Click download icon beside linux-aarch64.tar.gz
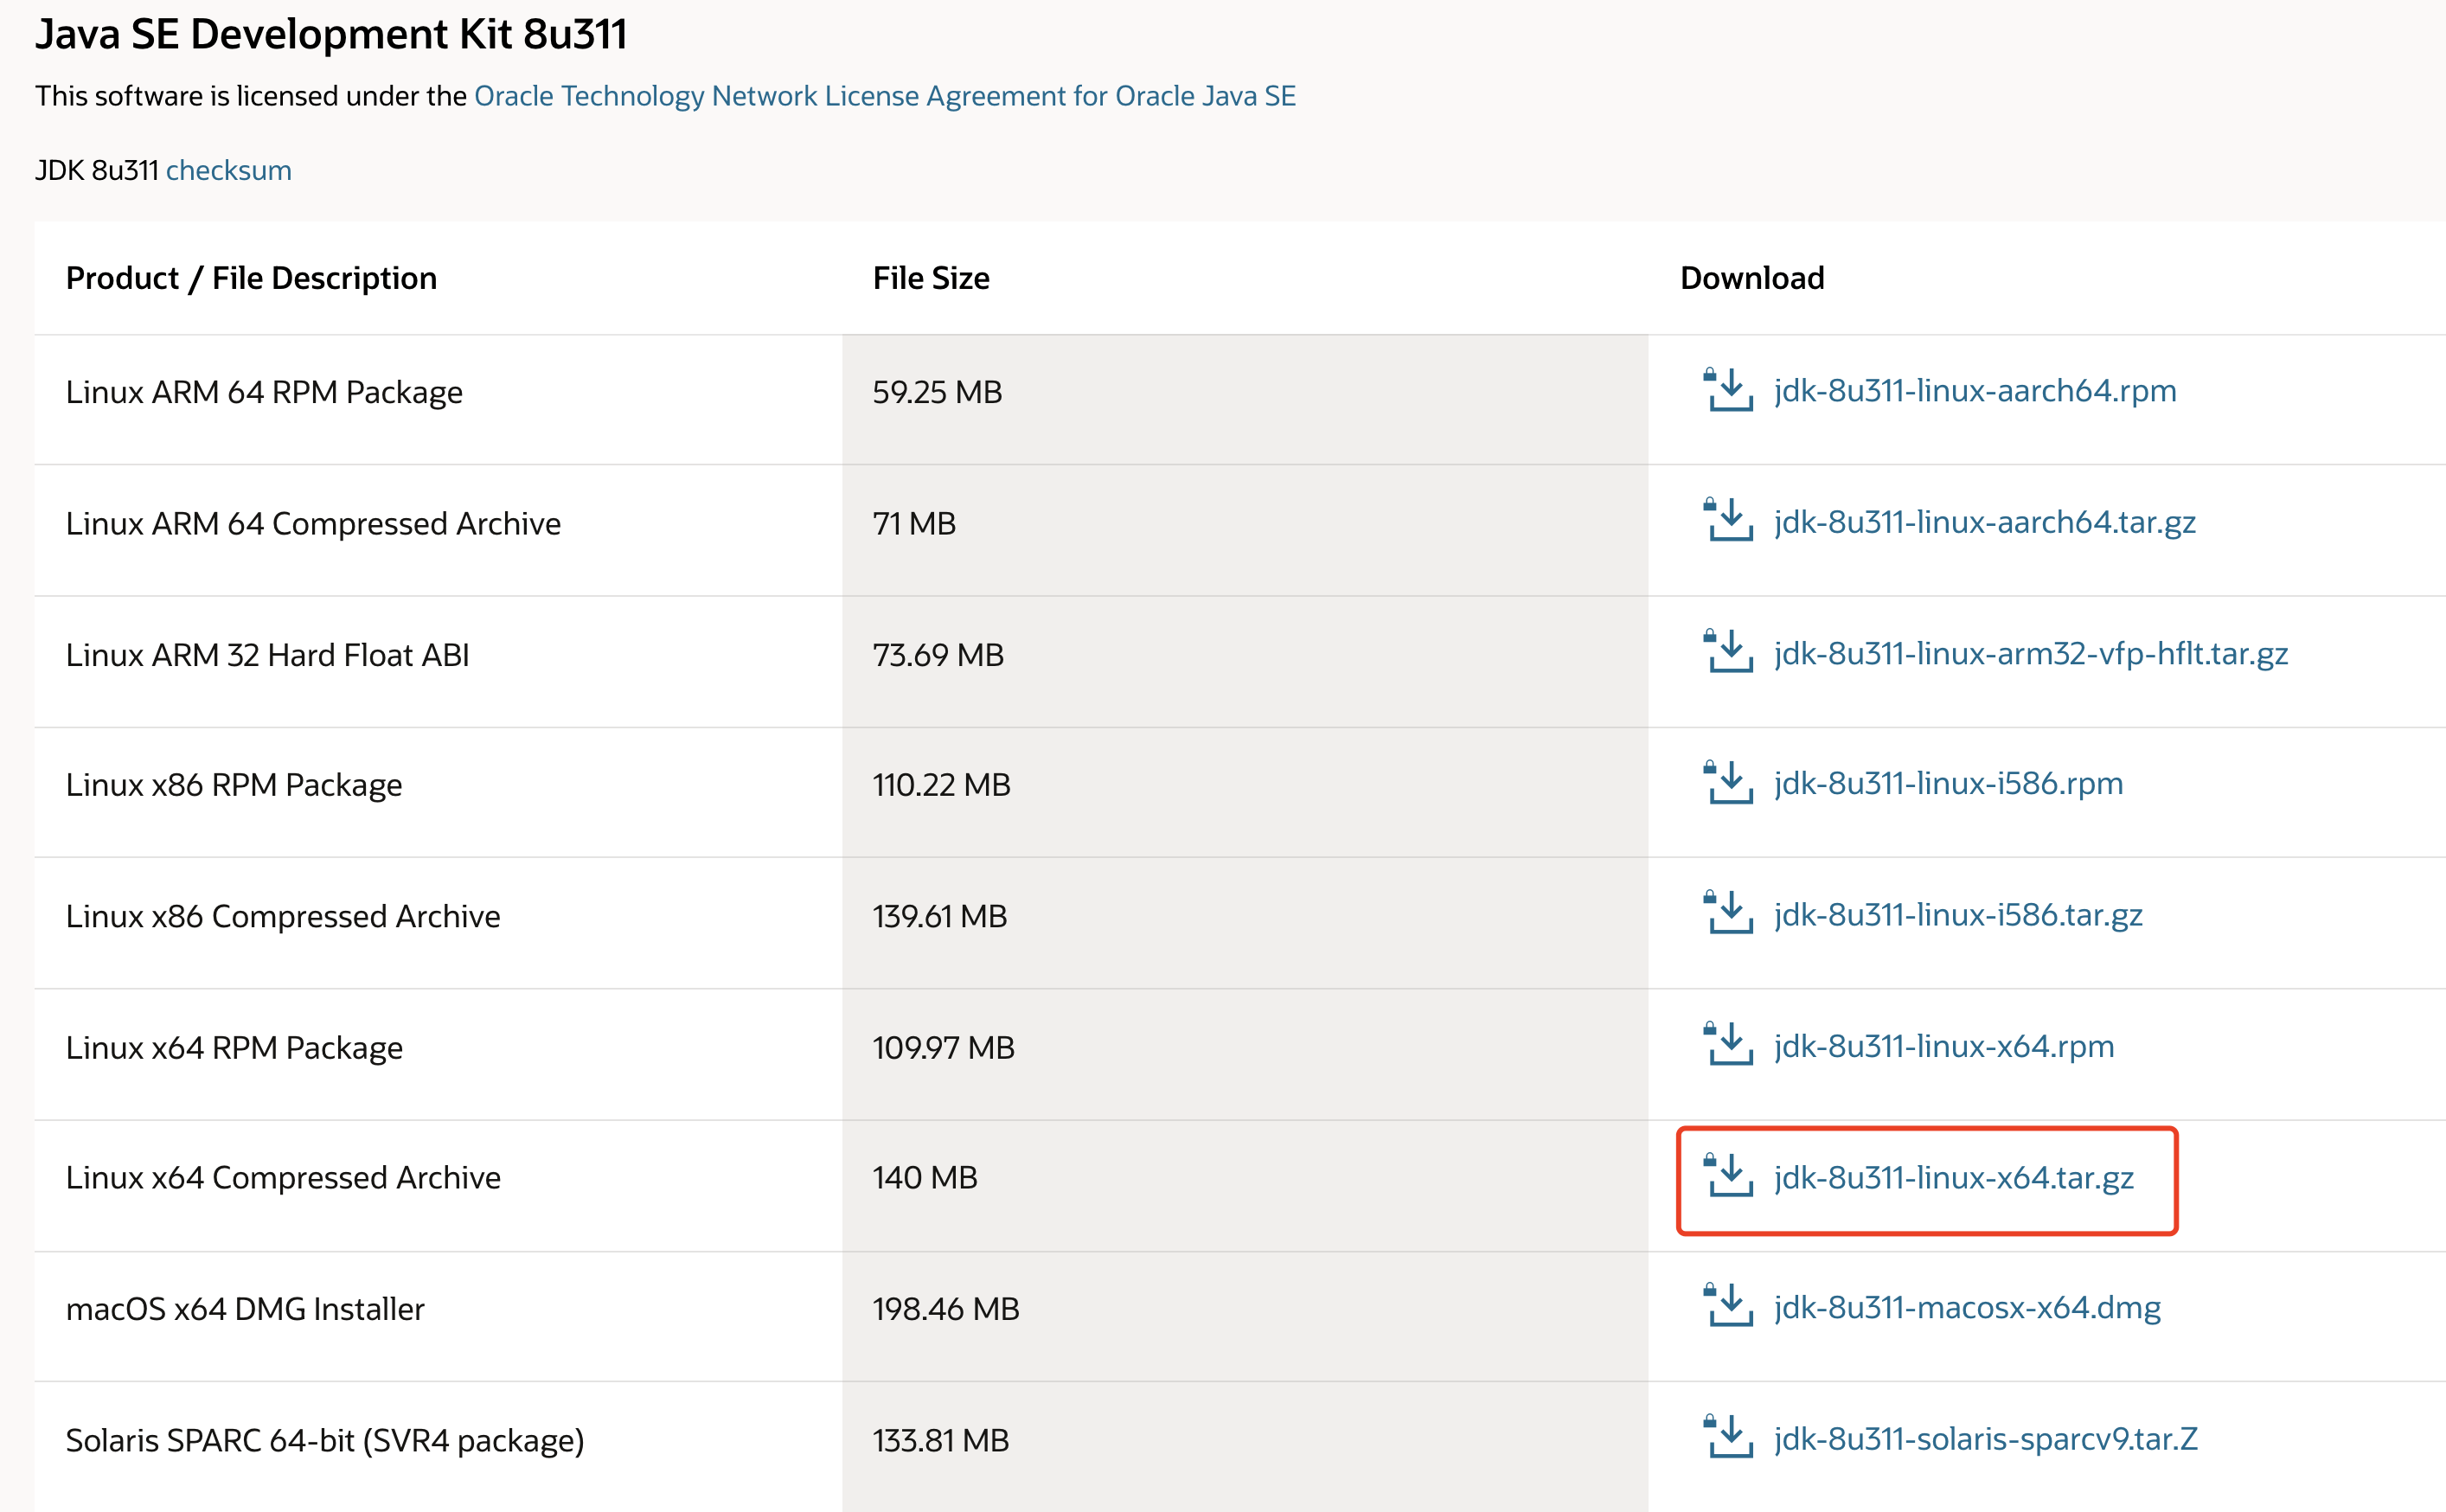The width and height of the screenshot is (2446, 1512). 1727,521
